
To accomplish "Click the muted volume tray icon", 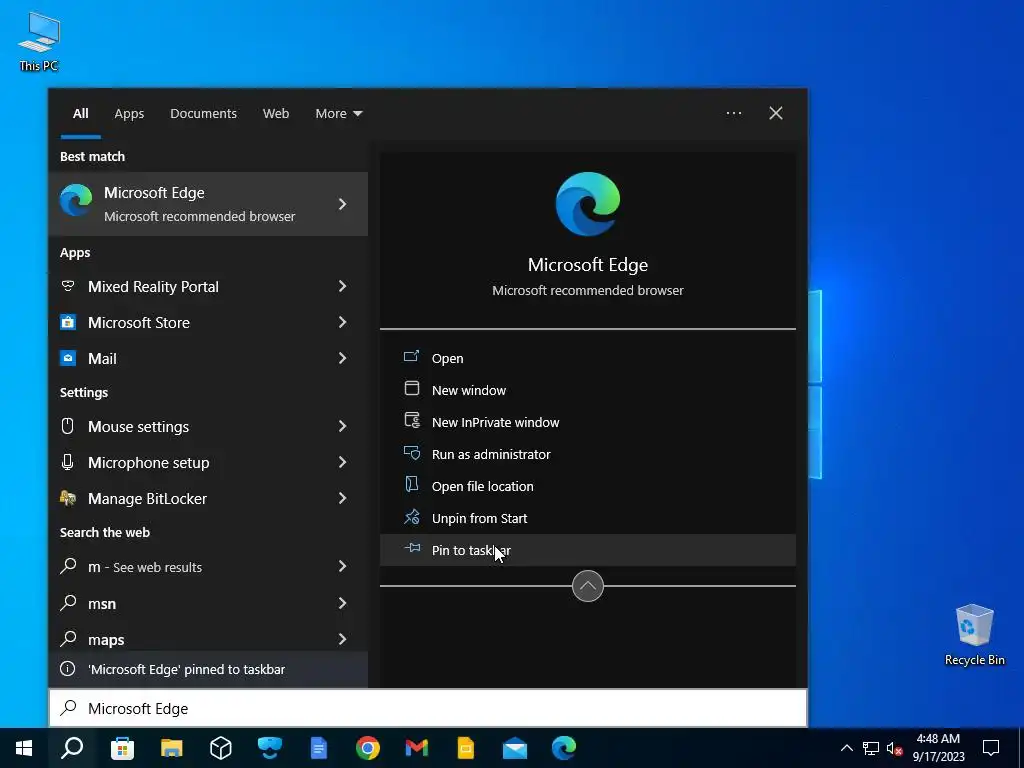I will (x=895, y=748).
